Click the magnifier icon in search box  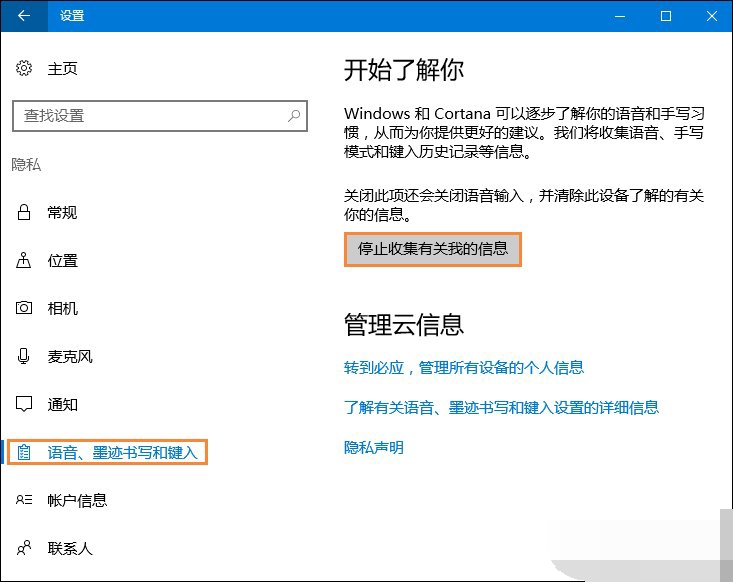[x=294, y=116]
